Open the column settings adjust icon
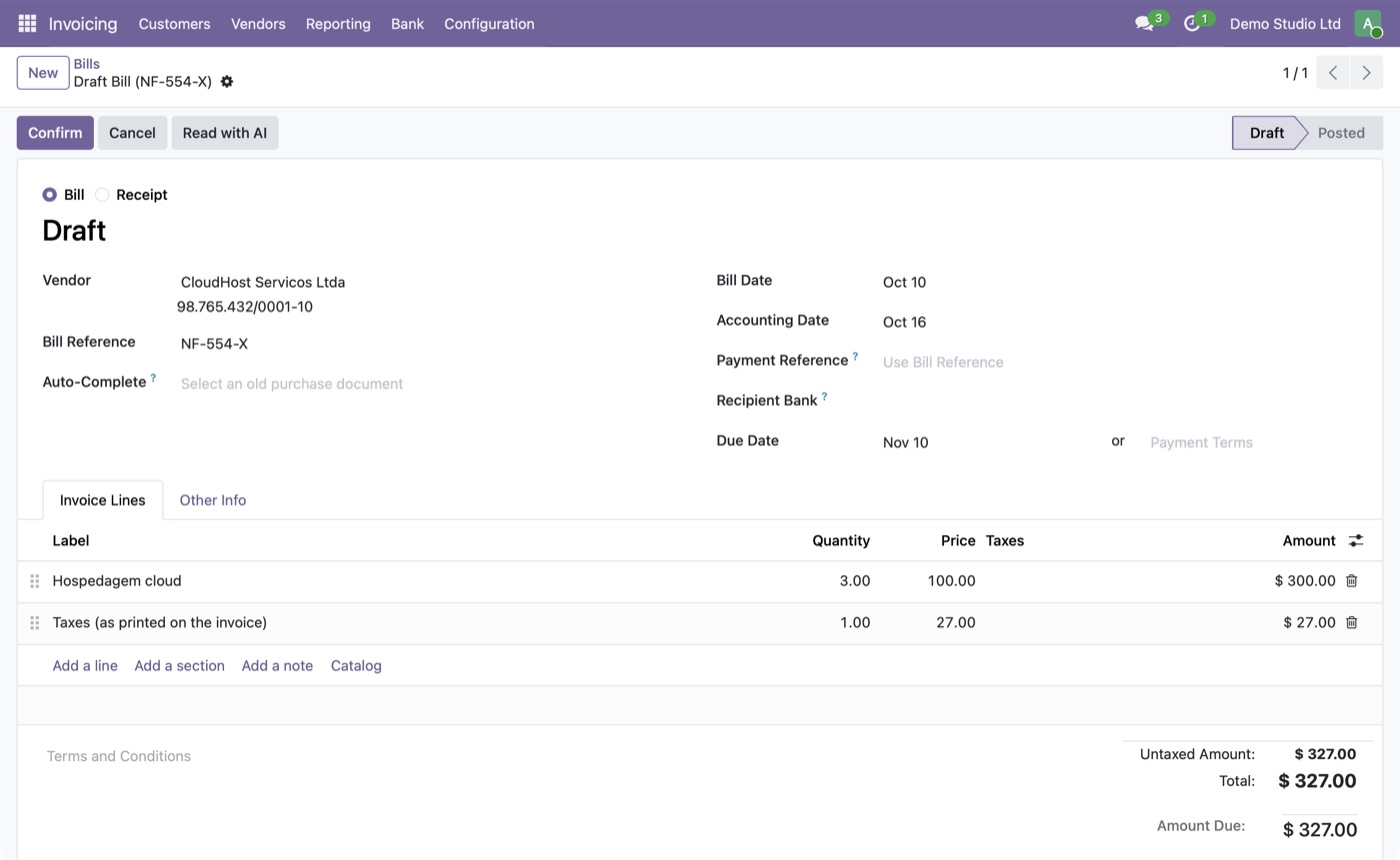This screenshot has height=860, width=1400. coord(1356,541)
